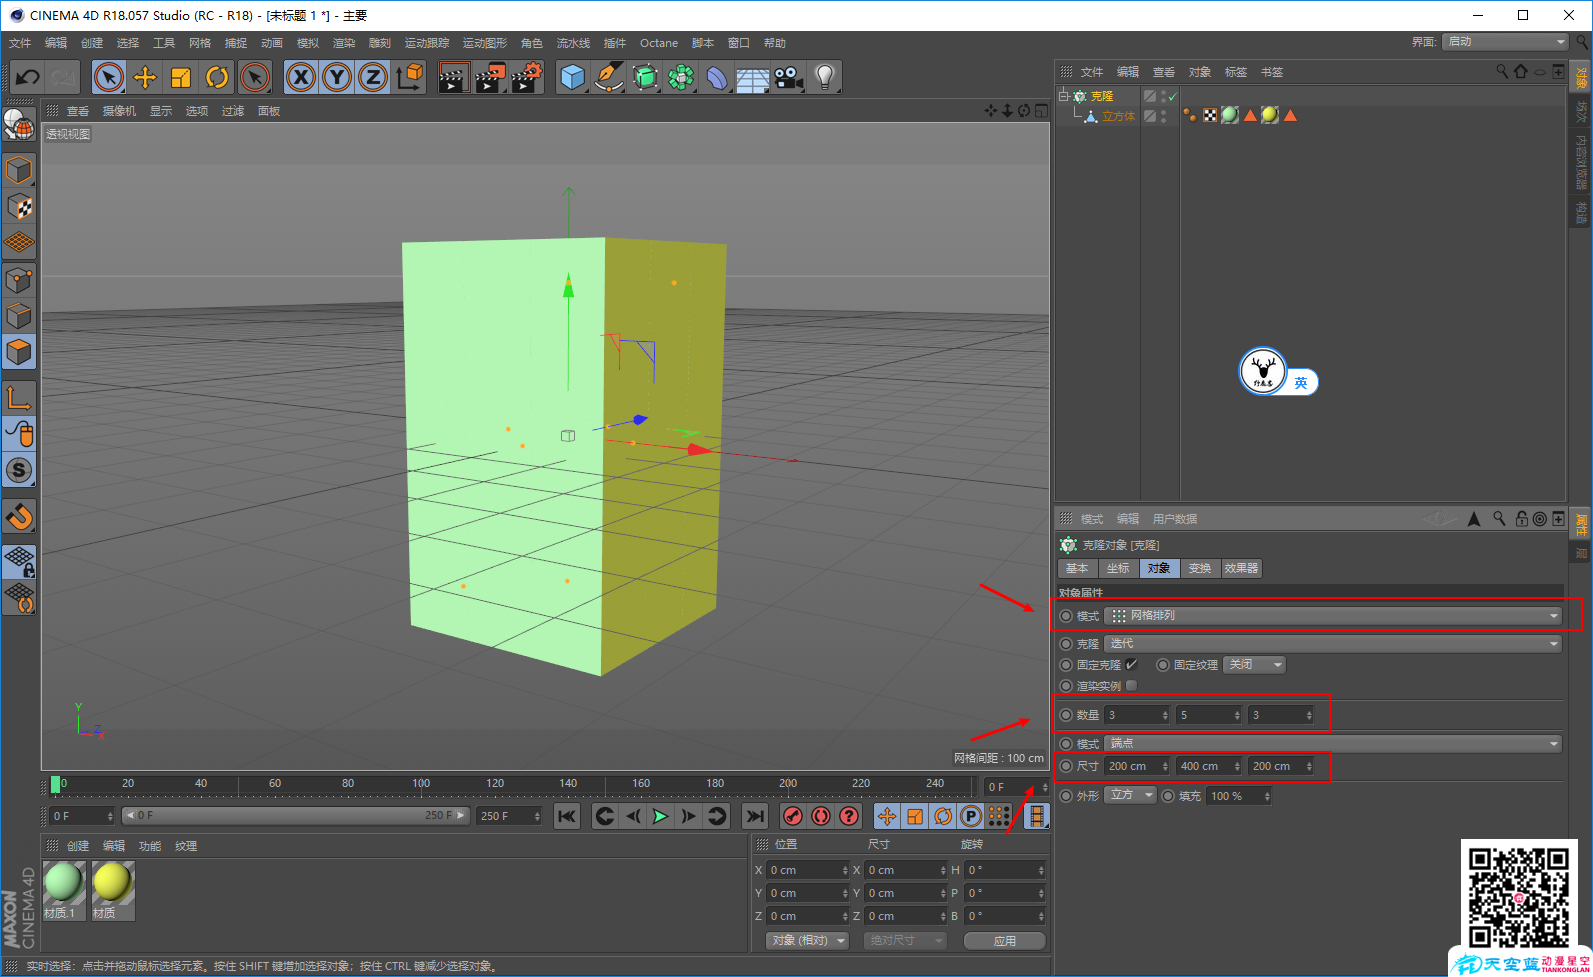Collapse the 克隆 object tree node
1593x977 pixels.
tap(1065, 96)
